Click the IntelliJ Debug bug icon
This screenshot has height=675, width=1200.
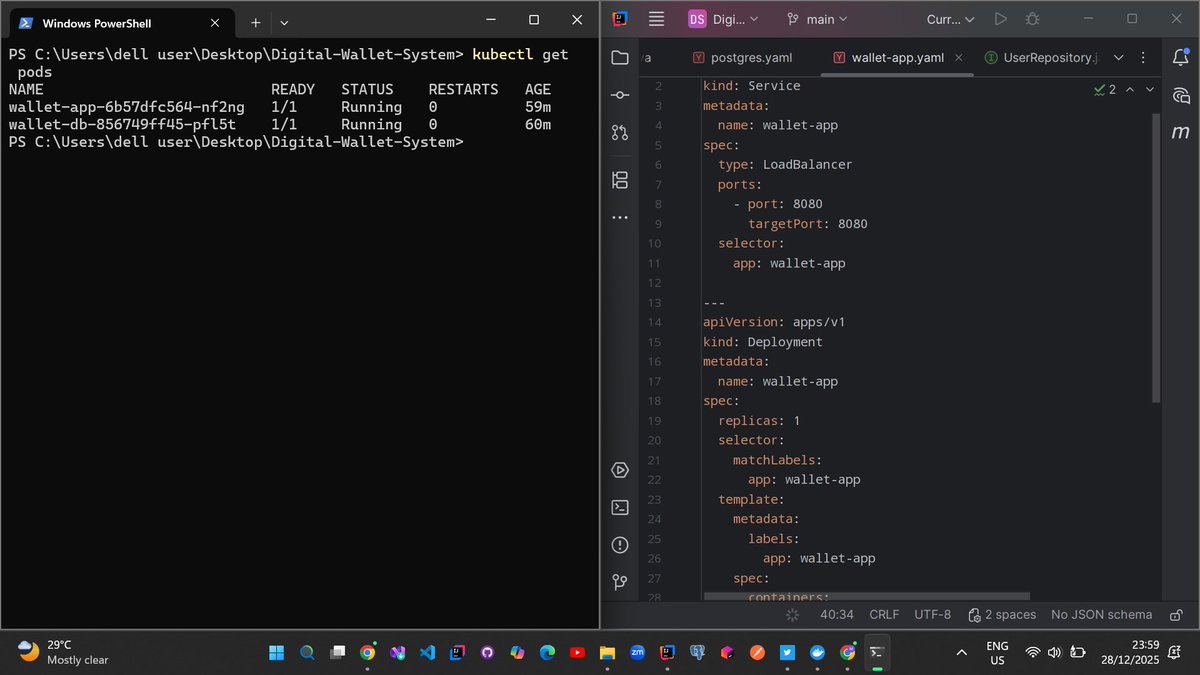click(x=1033, y=19)
